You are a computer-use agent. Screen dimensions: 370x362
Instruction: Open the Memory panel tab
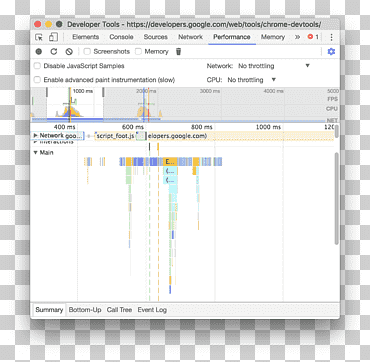[273, 37]
